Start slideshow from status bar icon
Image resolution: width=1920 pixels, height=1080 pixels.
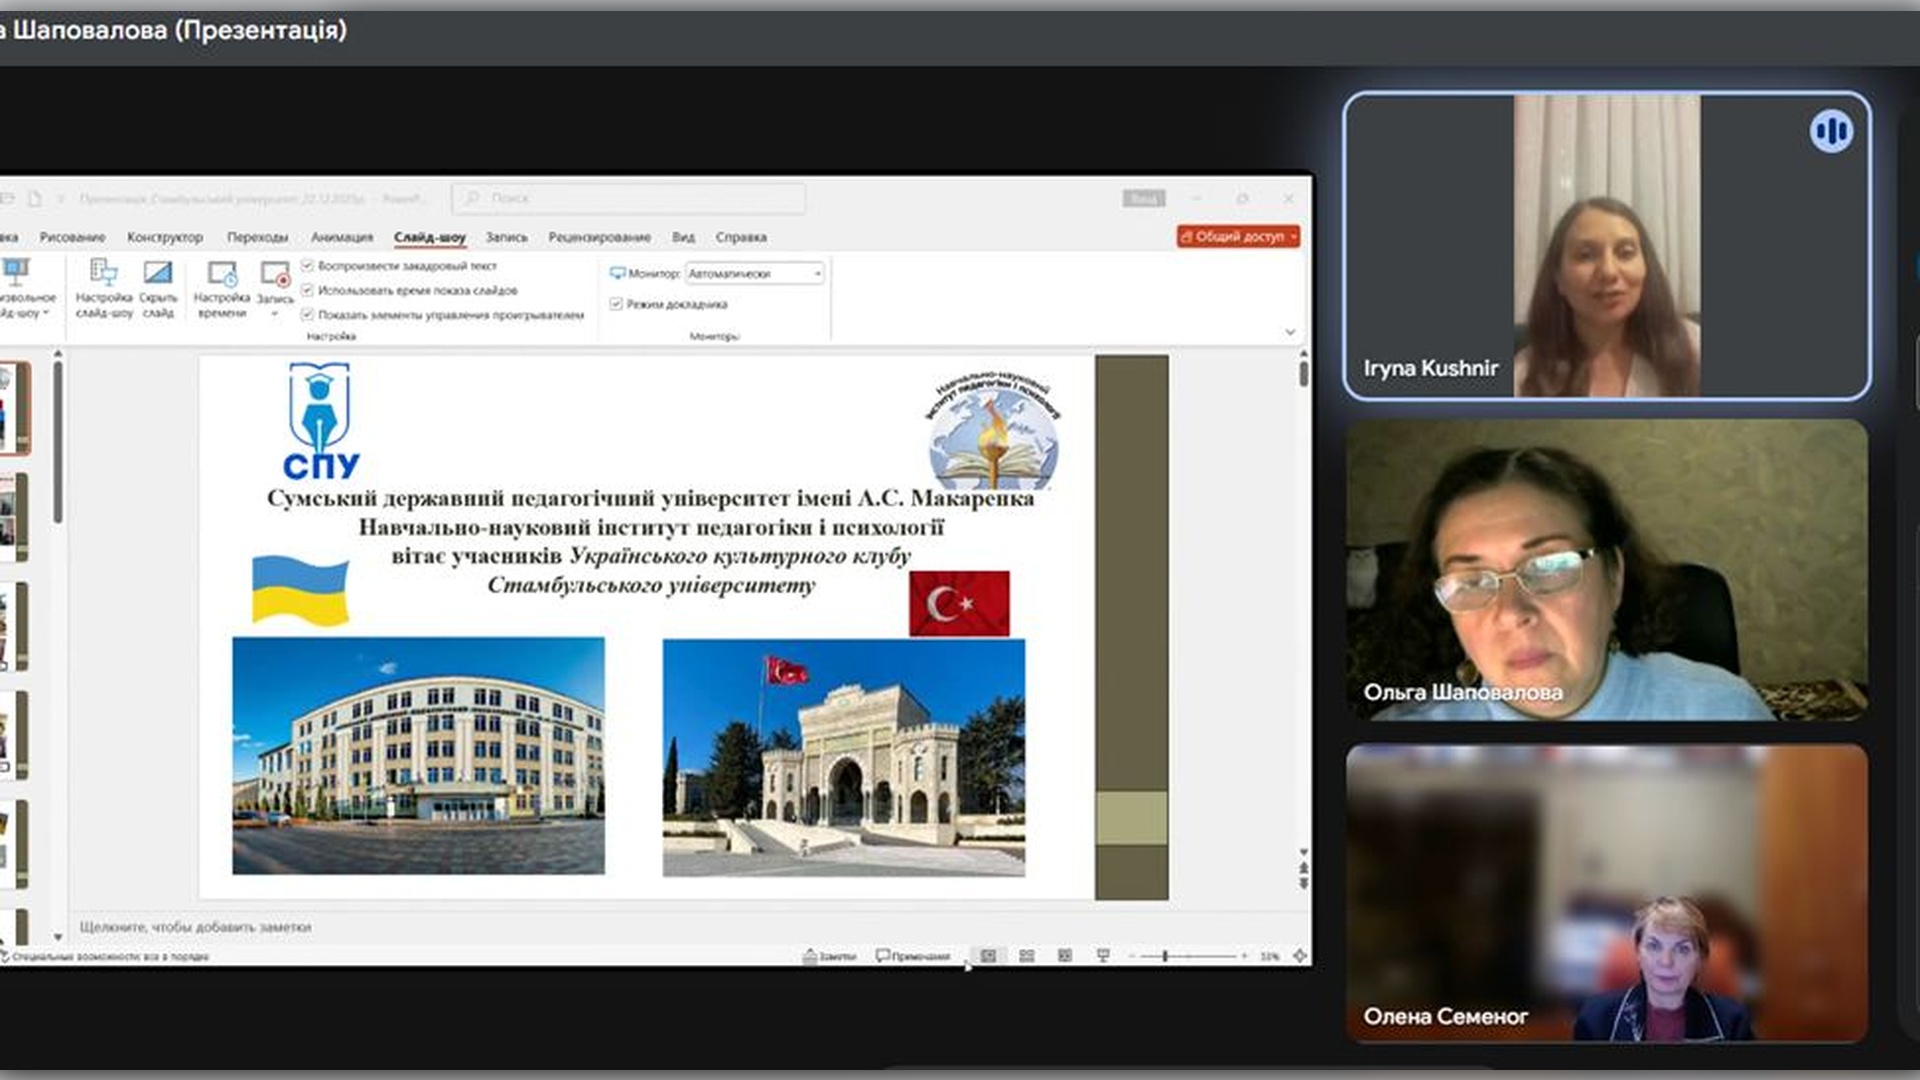1103,956
